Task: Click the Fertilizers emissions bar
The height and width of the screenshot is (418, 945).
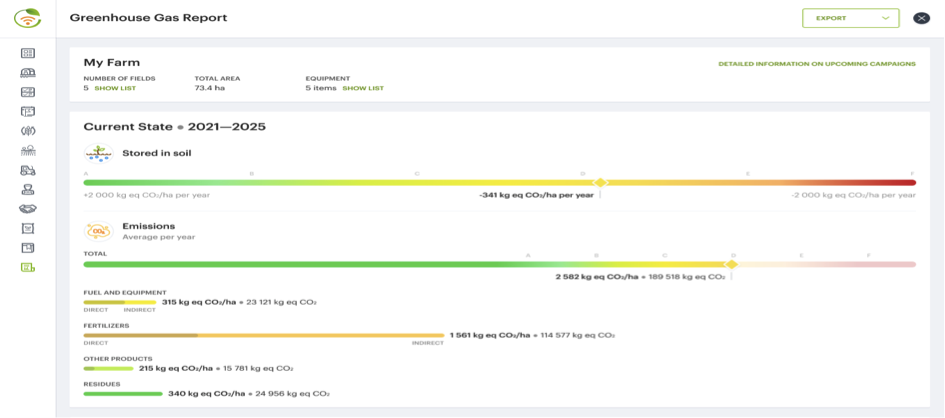Action: click(x=263, y=335)
